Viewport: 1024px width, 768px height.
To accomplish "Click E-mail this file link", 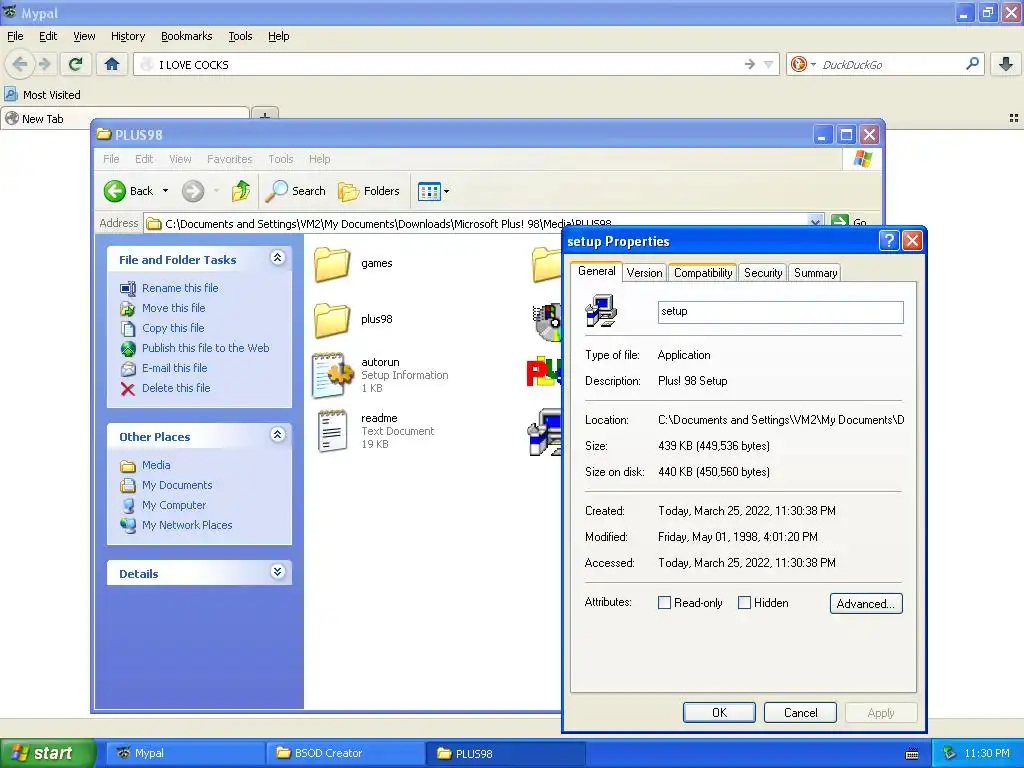I will (x=174, y=368).
